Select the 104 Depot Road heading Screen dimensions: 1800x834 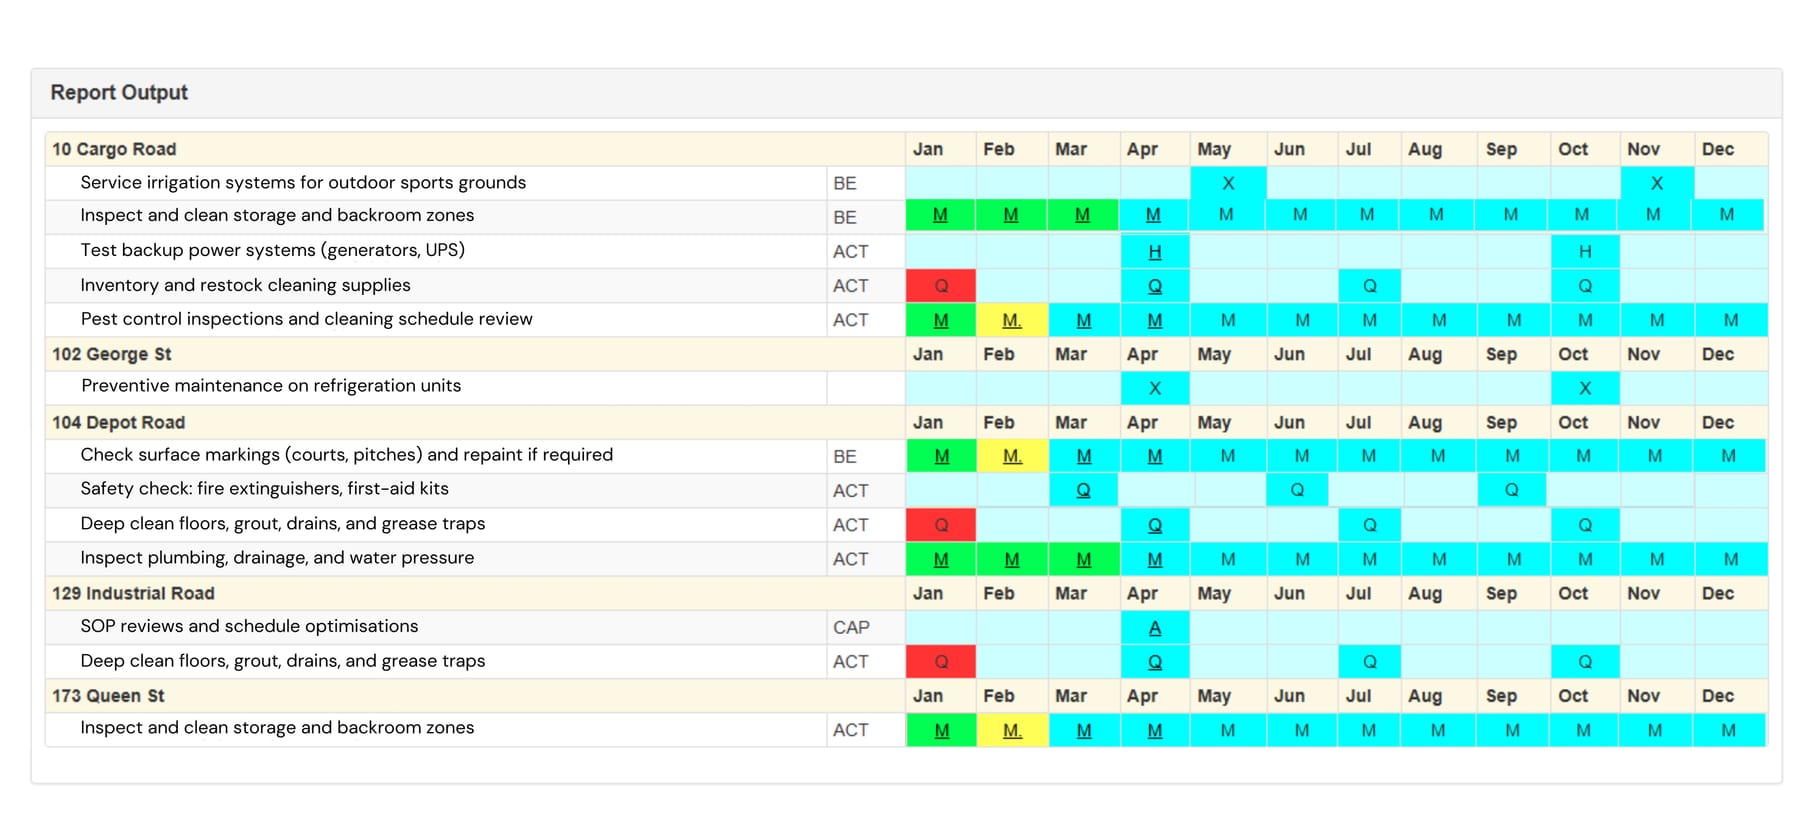[x=119, y=423]
